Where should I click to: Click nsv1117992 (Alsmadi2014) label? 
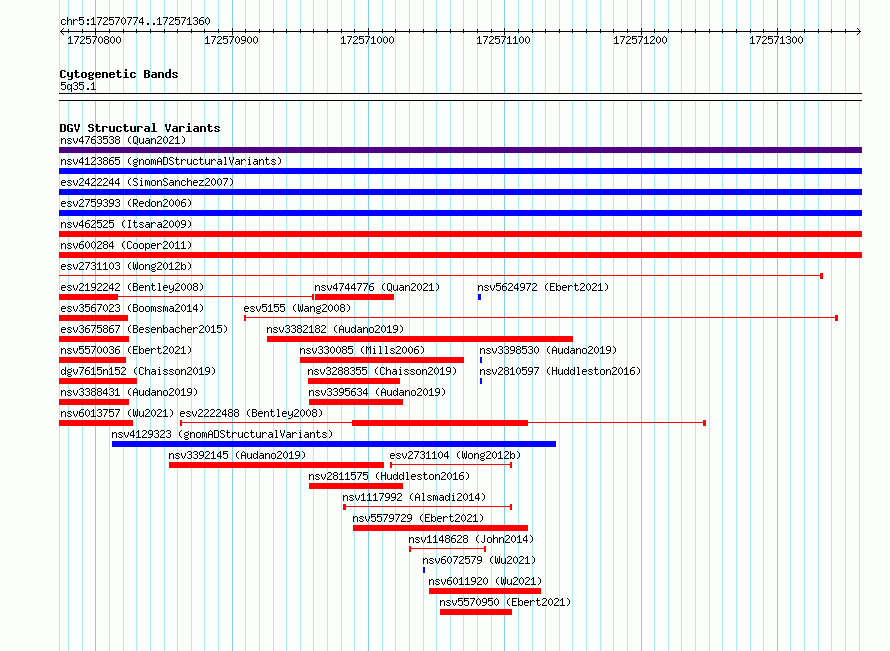(414, 497)
